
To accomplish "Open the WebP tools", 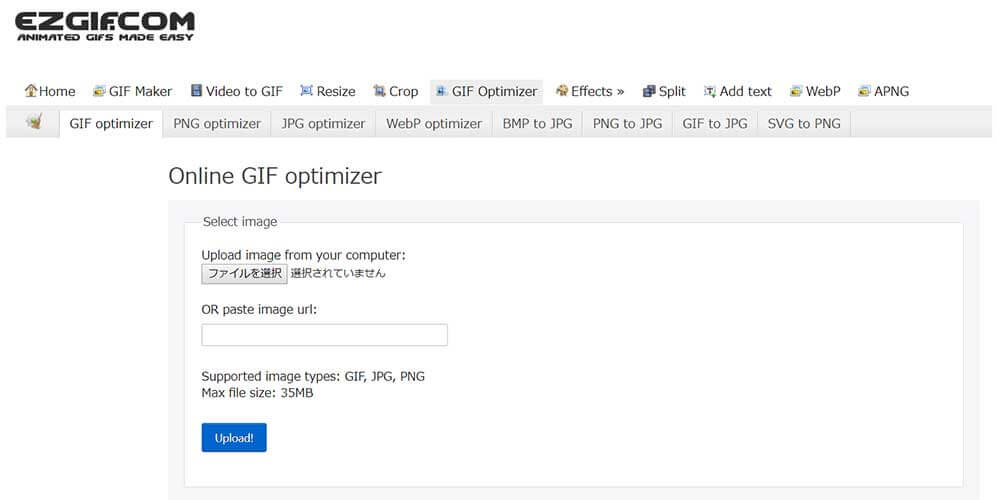I will click(815, 91).
